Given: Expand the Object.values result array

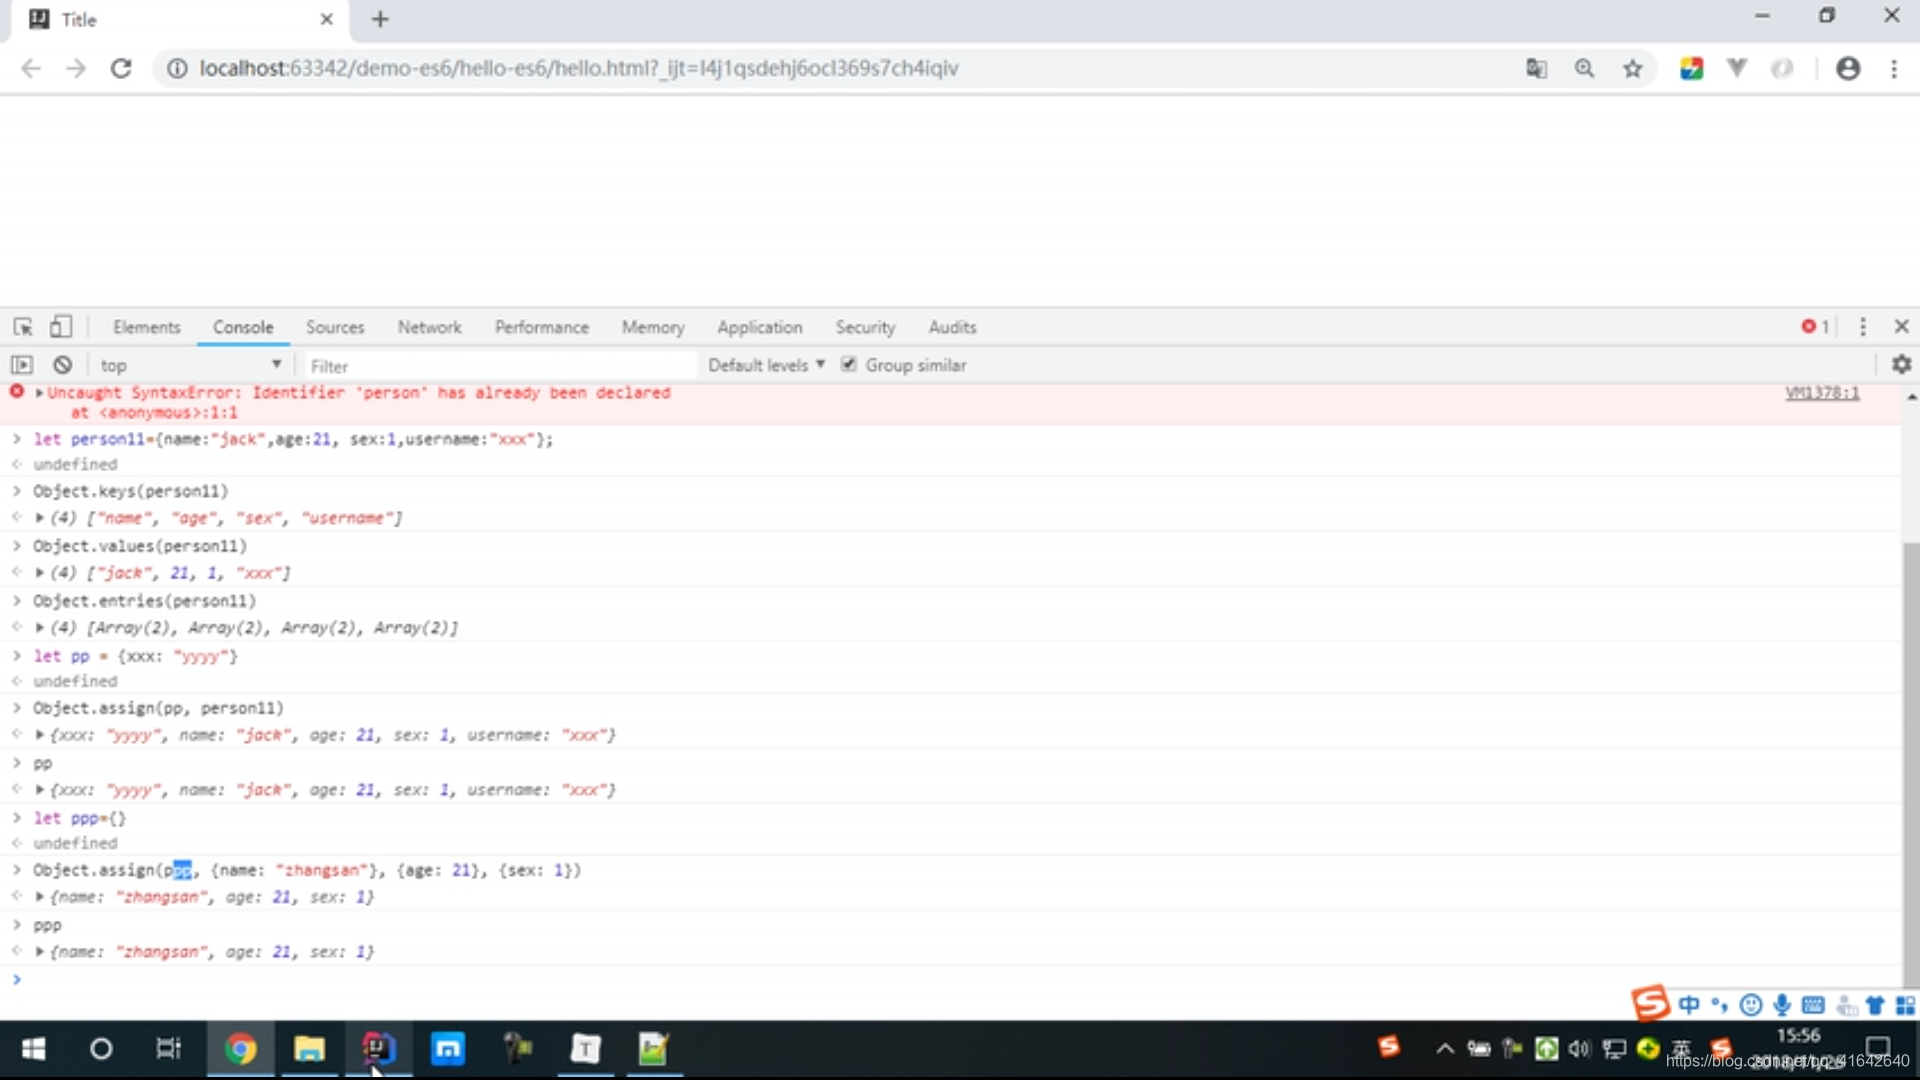Looking at the screenshot, I should click(39, 573).
